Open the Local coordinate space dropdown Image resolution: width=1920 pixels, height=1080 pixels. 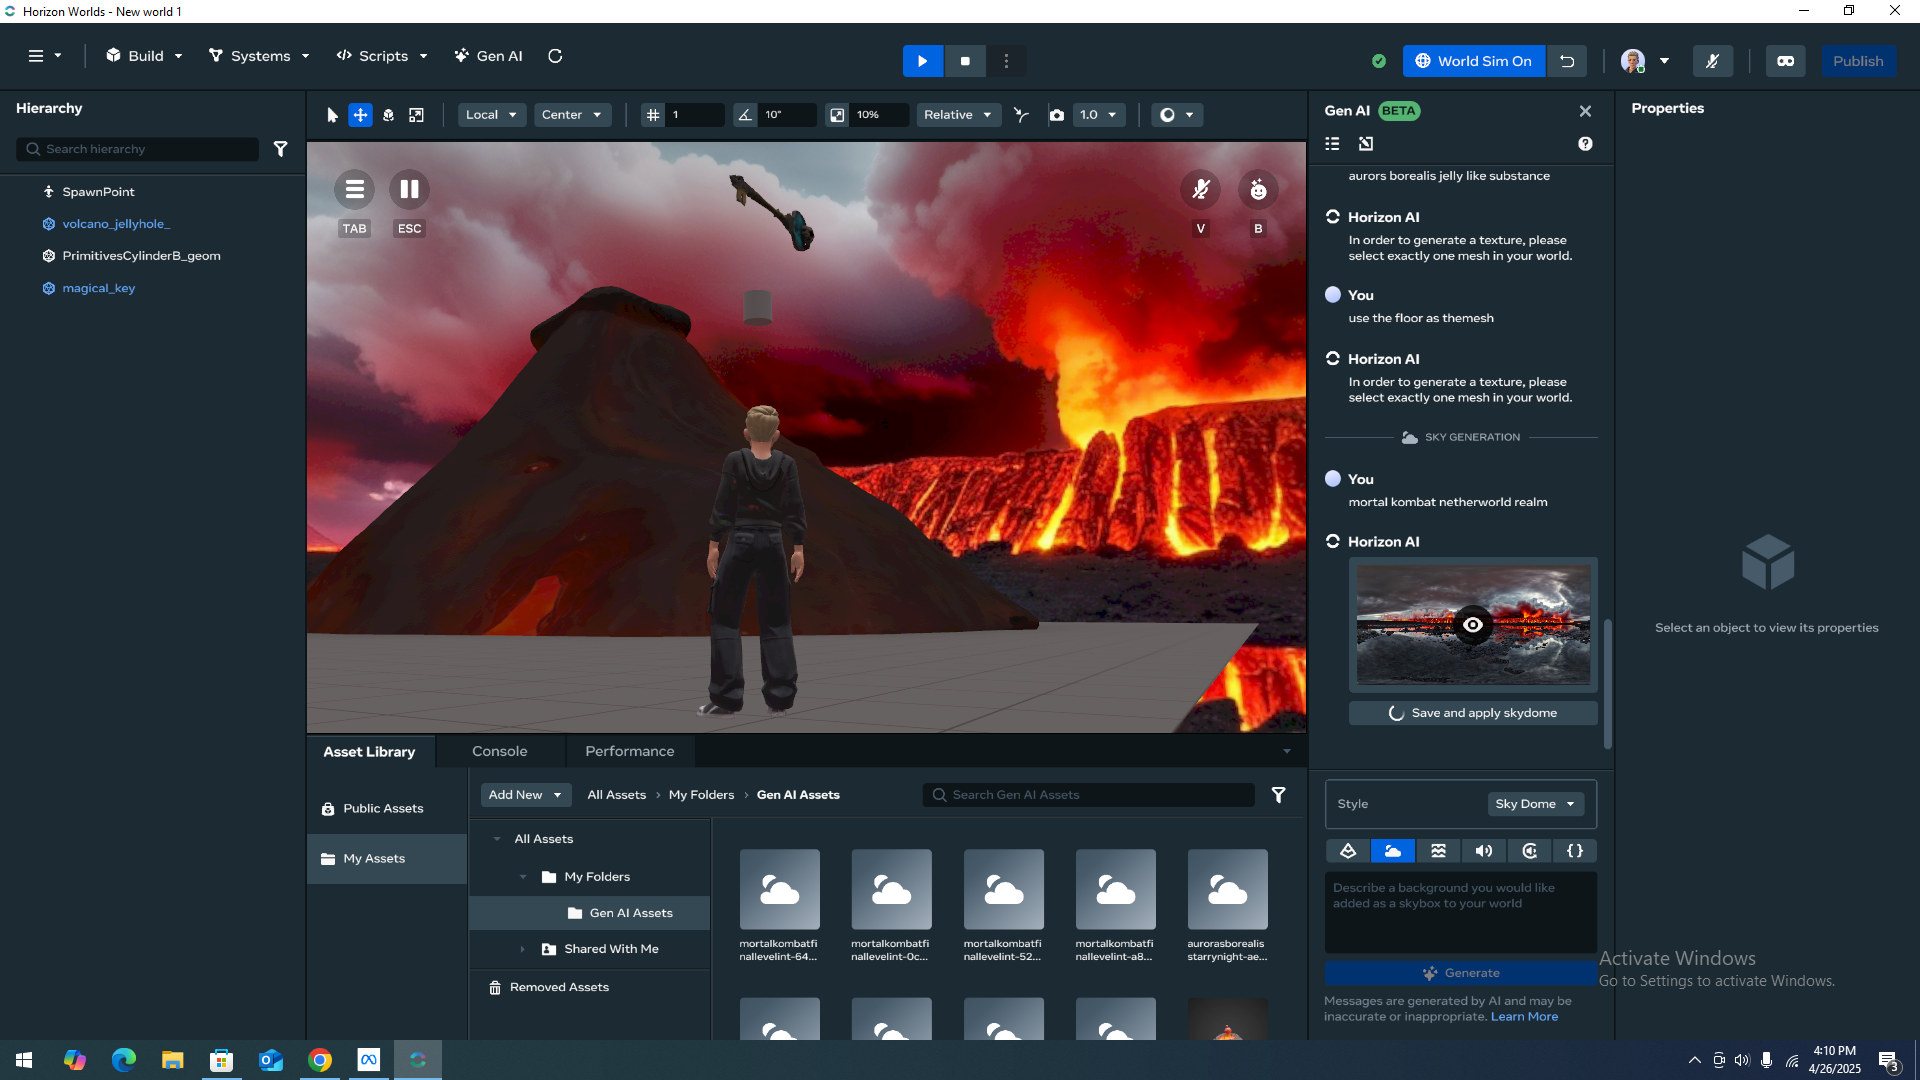tap(491, 115)
